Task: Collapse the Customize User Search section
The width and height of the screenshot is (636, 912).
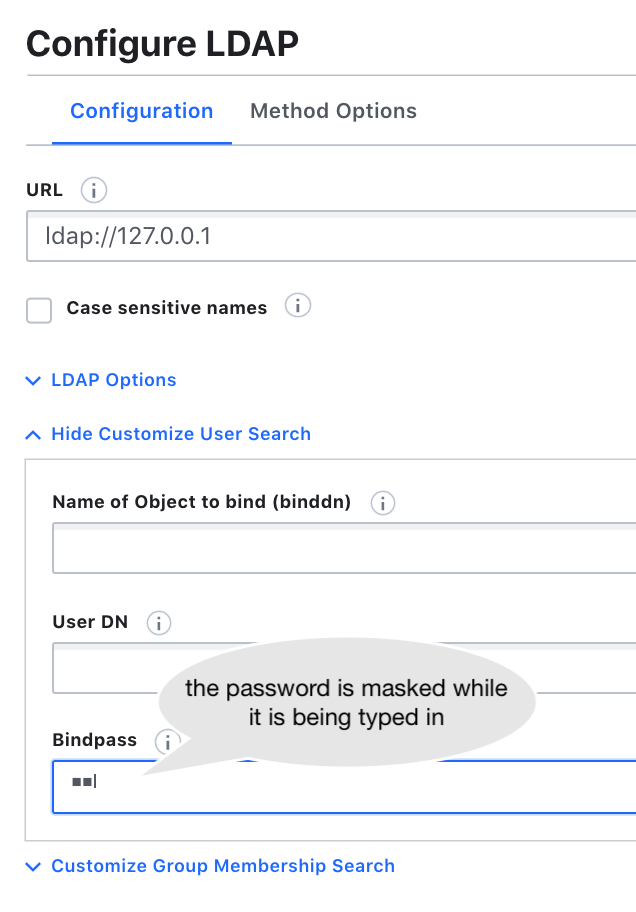Action: point(180,434)
